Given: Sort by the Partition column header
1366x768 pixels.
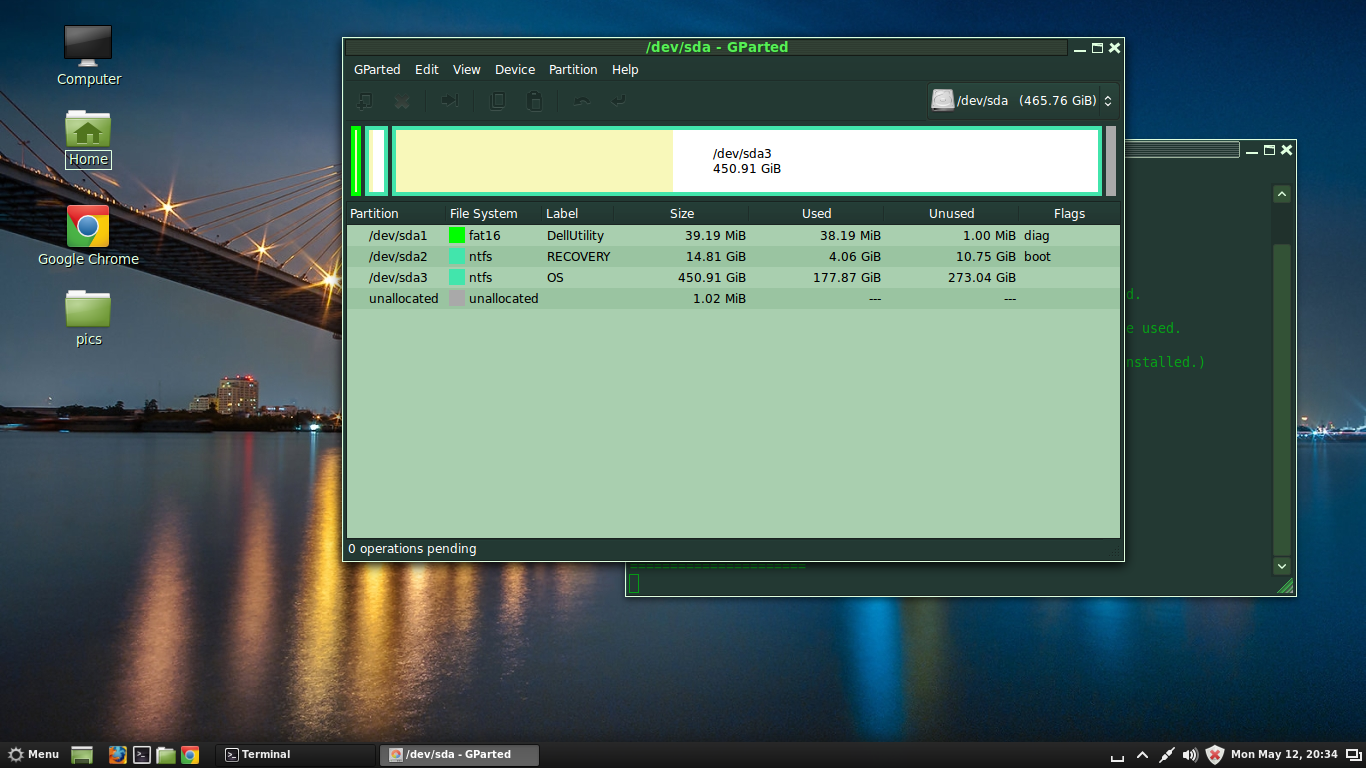Looking at the screenshot, I should [395, 214].
